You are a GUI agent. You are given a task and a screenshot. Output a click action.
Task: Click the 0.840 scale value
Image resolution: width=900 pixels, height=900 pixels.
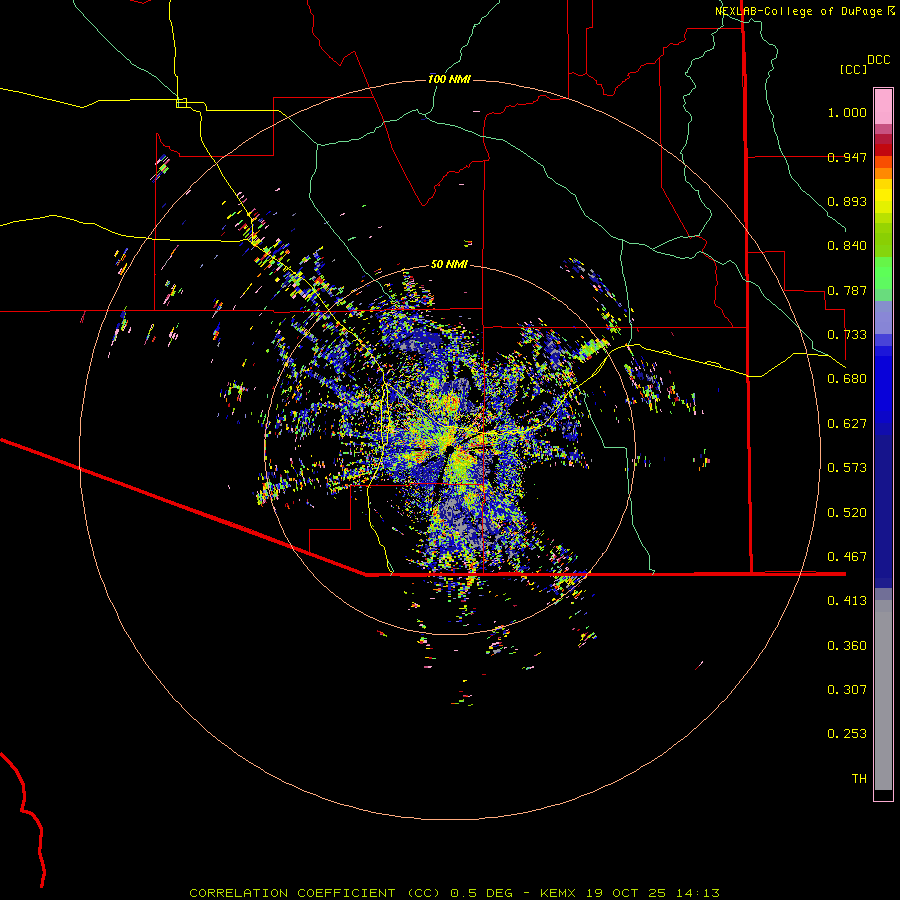pos(847,246)
